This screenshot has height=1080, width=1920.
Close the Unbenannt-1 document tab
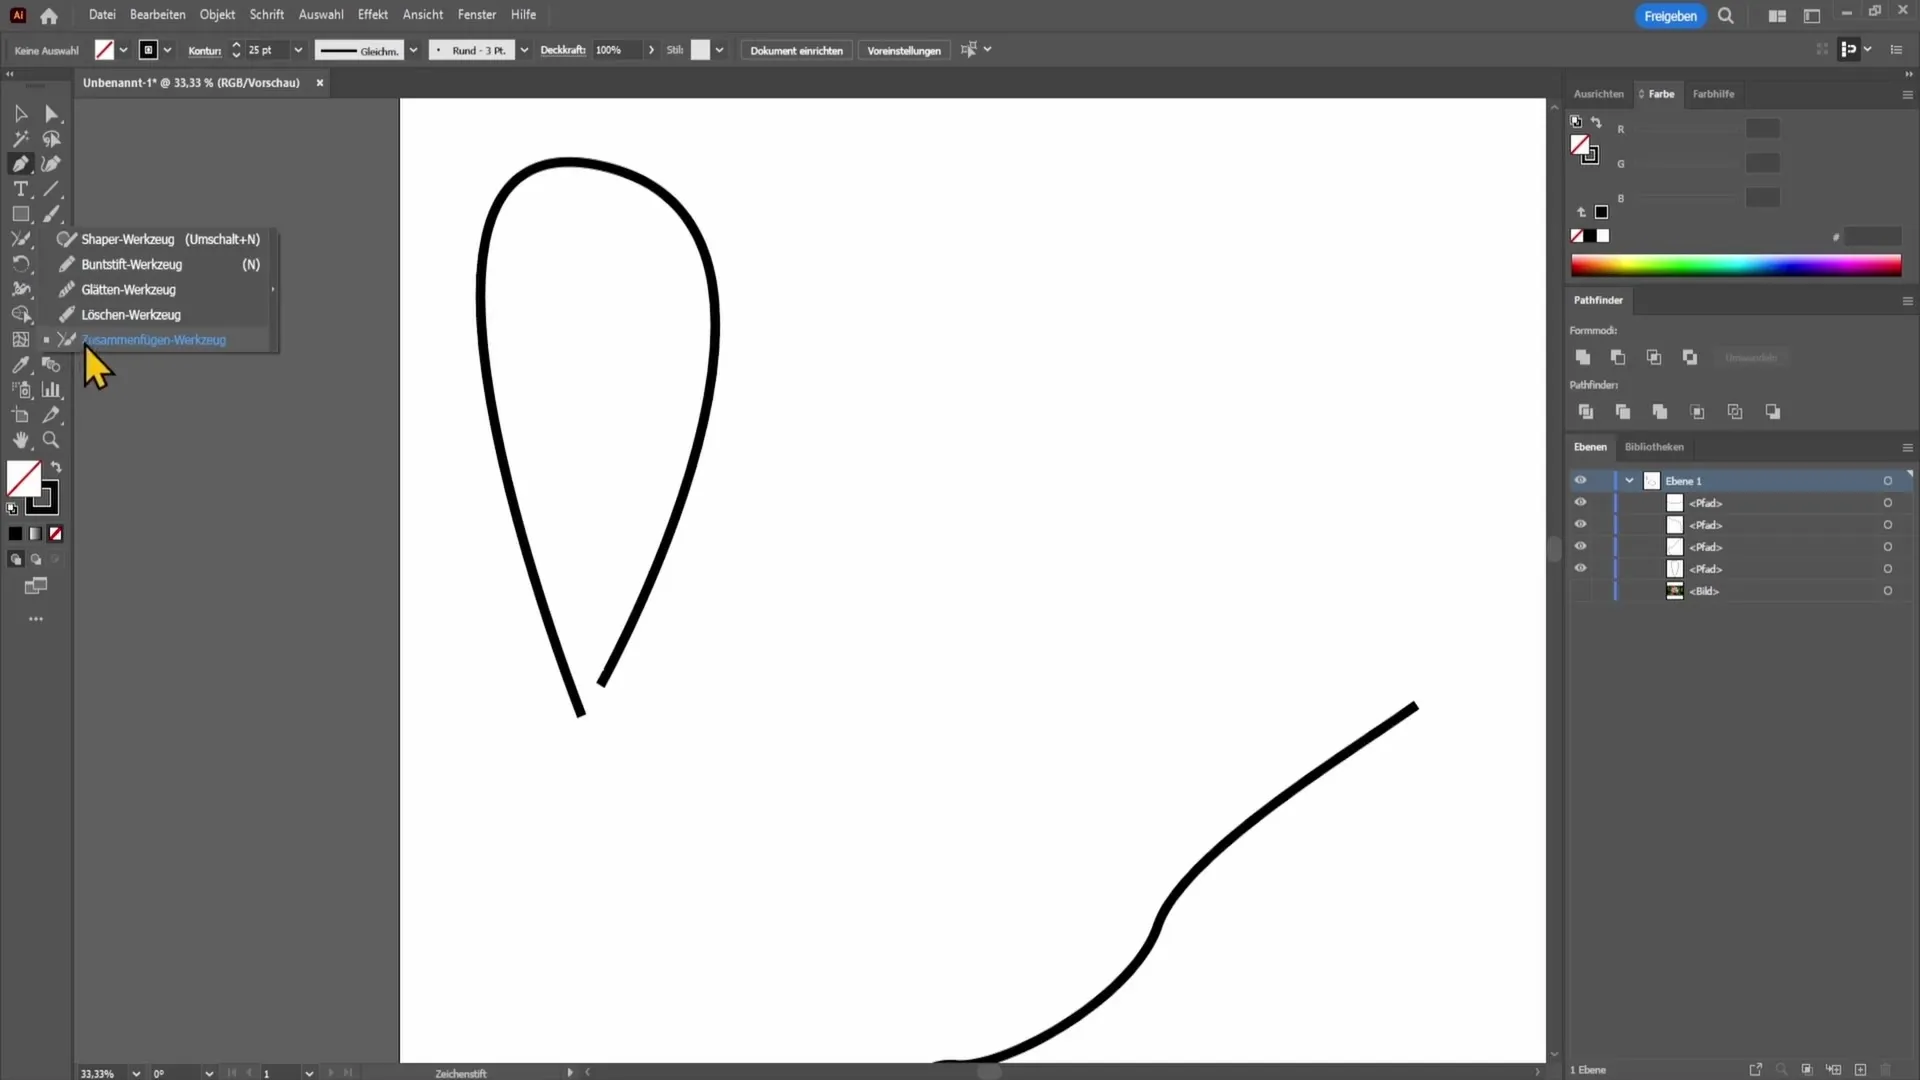tap(320, 83)
